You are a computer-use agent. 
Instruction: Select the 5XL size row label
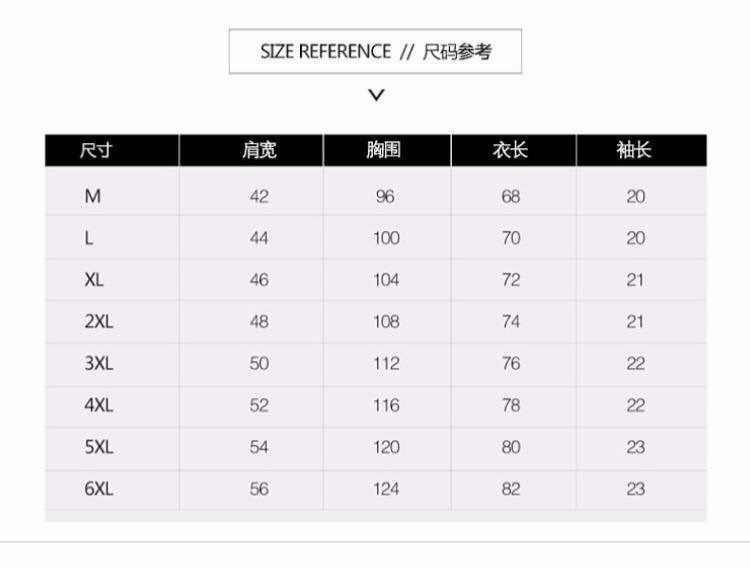(x=99, y=447)
